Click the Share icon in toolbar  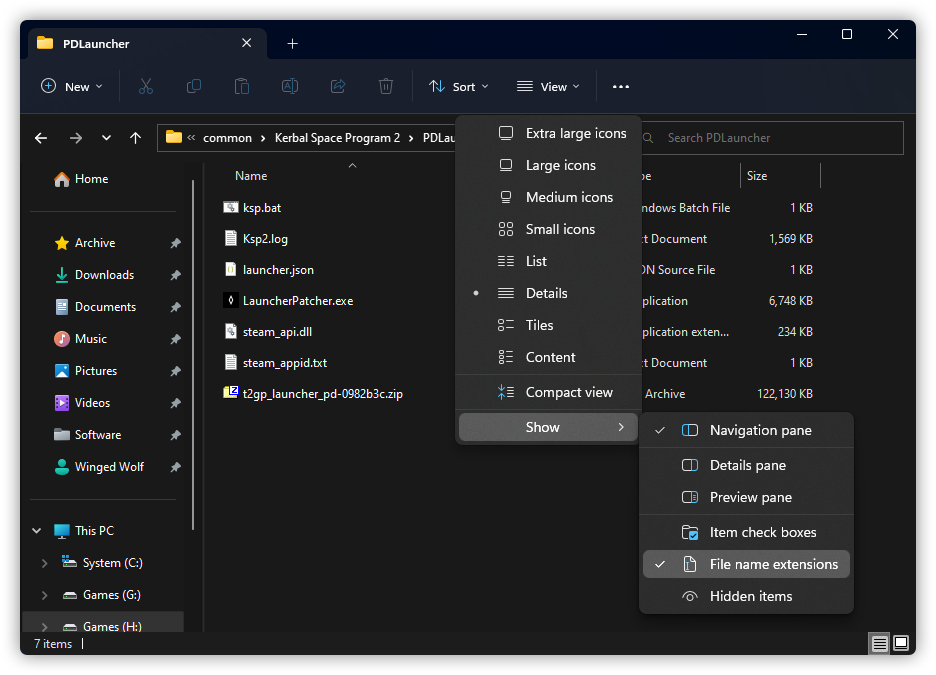click(x=338, y=87)
